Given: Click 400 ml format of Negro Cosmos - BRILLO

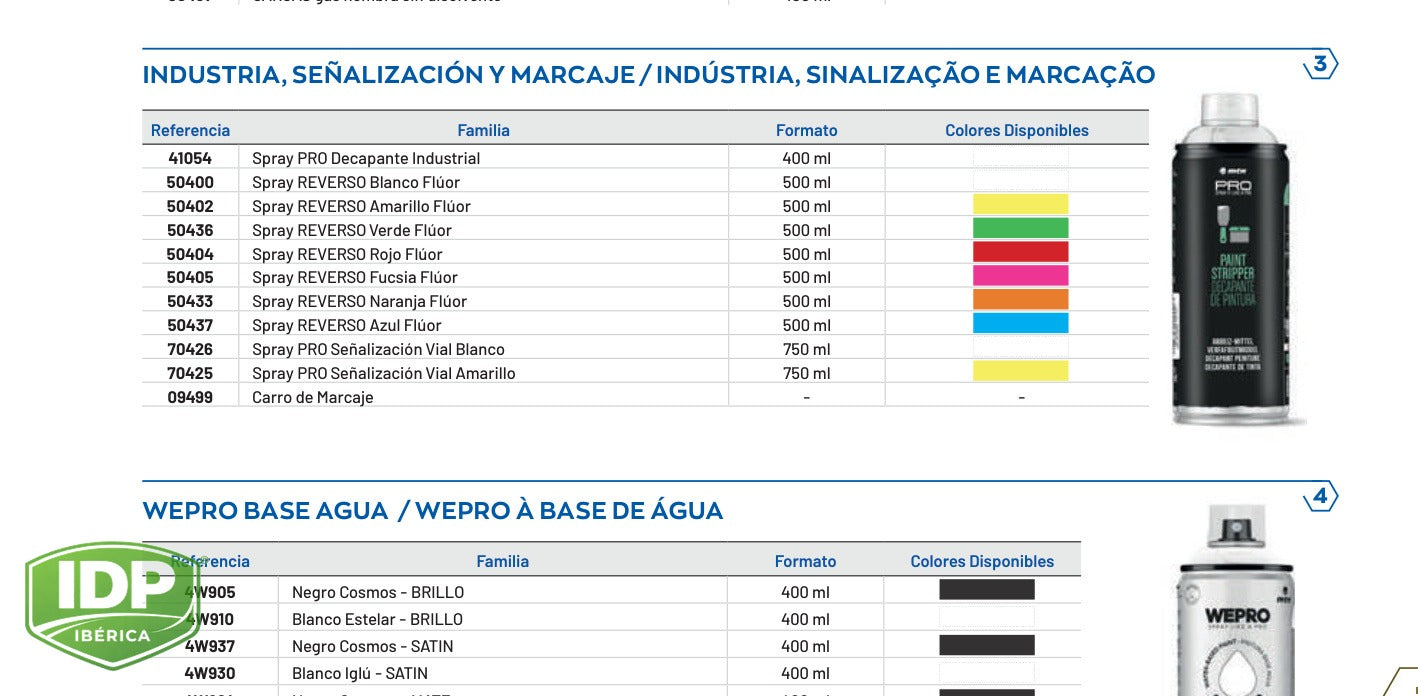Looking at the screenshot, I should point(805,592).
